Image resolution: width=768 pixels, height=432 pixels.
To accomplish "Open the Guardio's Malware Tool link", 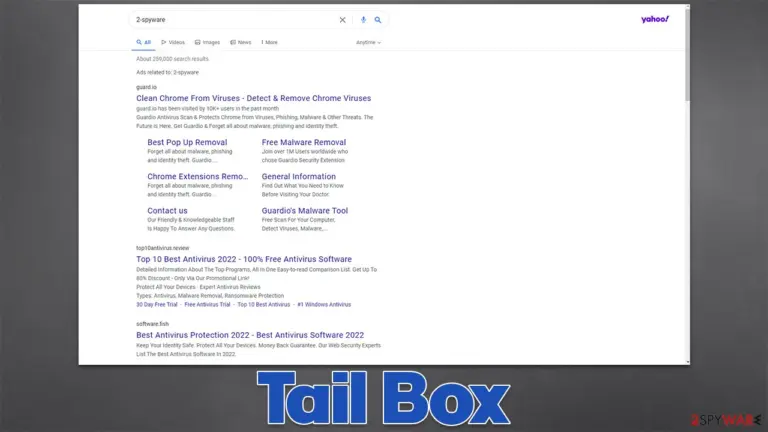I will pyautogui.click(x=305, y=211).
